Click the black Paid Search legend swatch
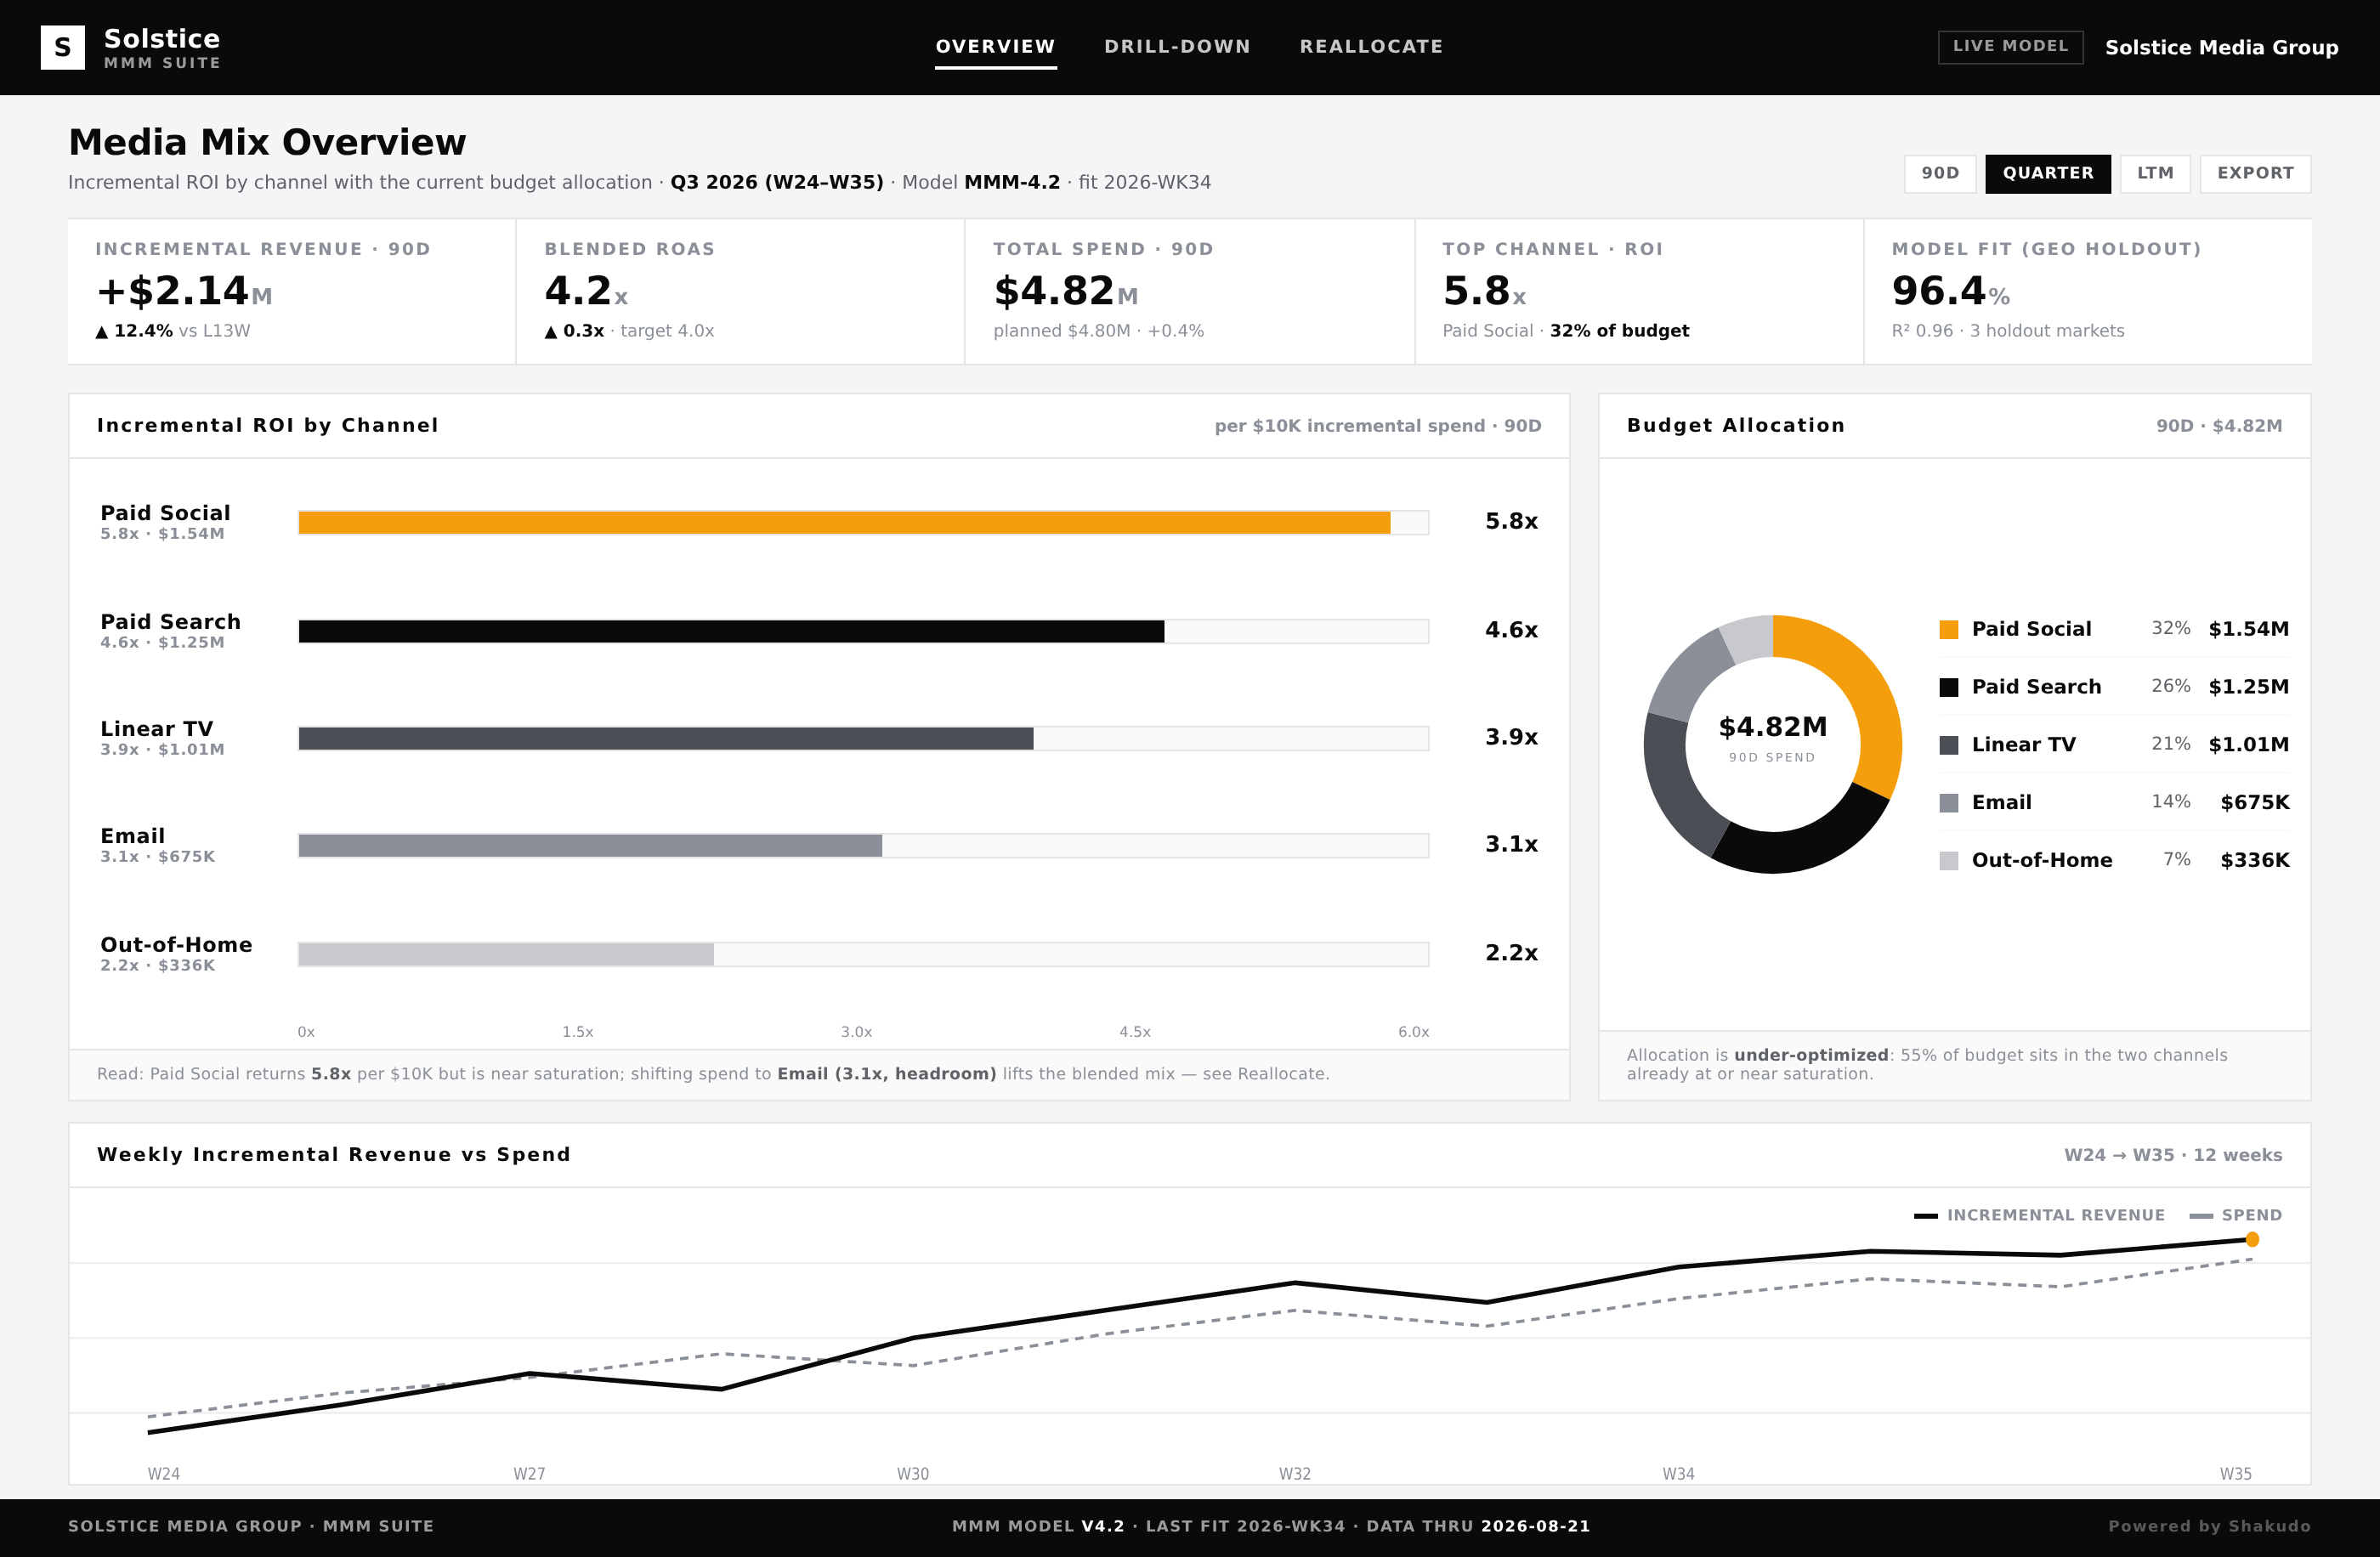 pos(1948,687)
